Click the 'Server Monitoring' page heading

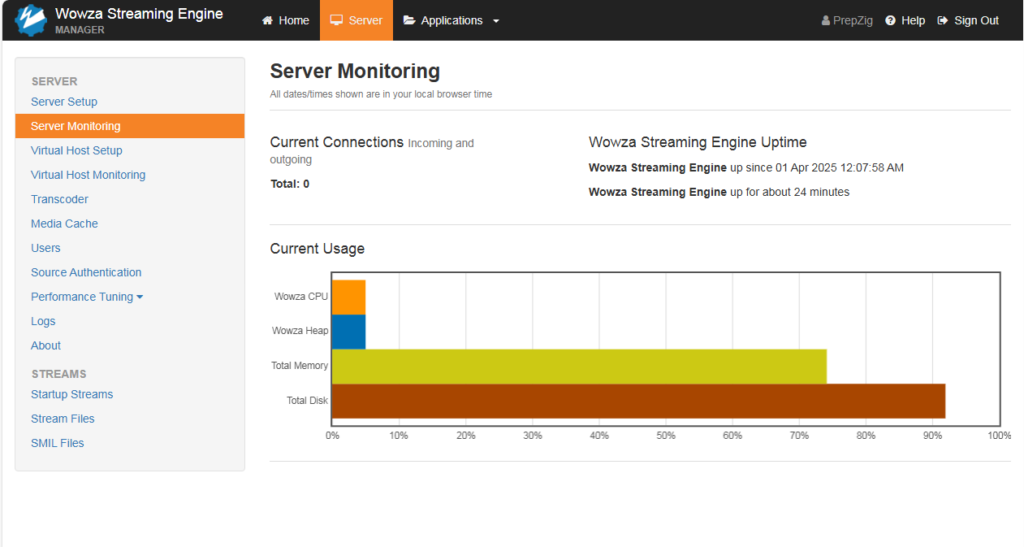(x=355, y=71)
